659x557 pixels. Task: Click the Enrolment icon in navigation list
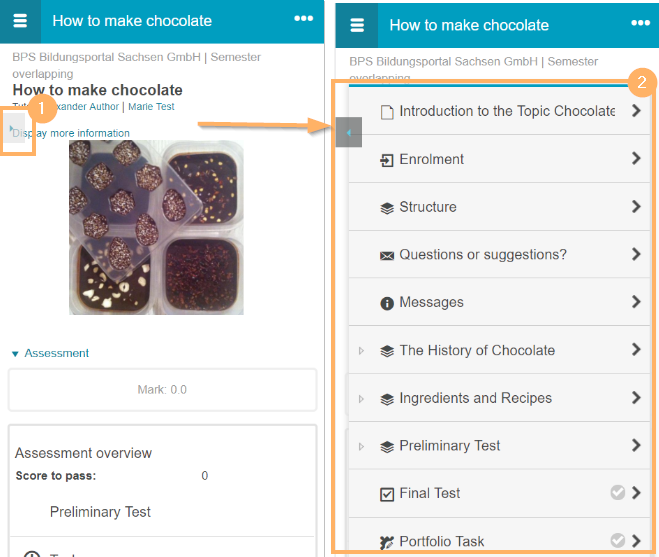click(x=387, y=160)
